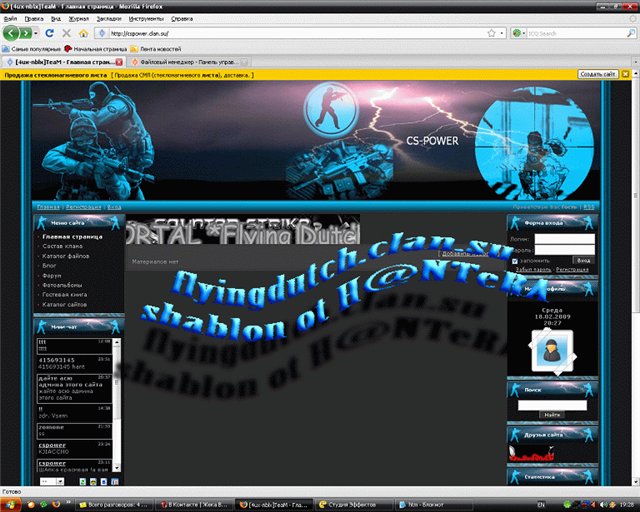Reload the page with the refresh icon
This screenshot has width=640, height=512.
pos(49,33)
